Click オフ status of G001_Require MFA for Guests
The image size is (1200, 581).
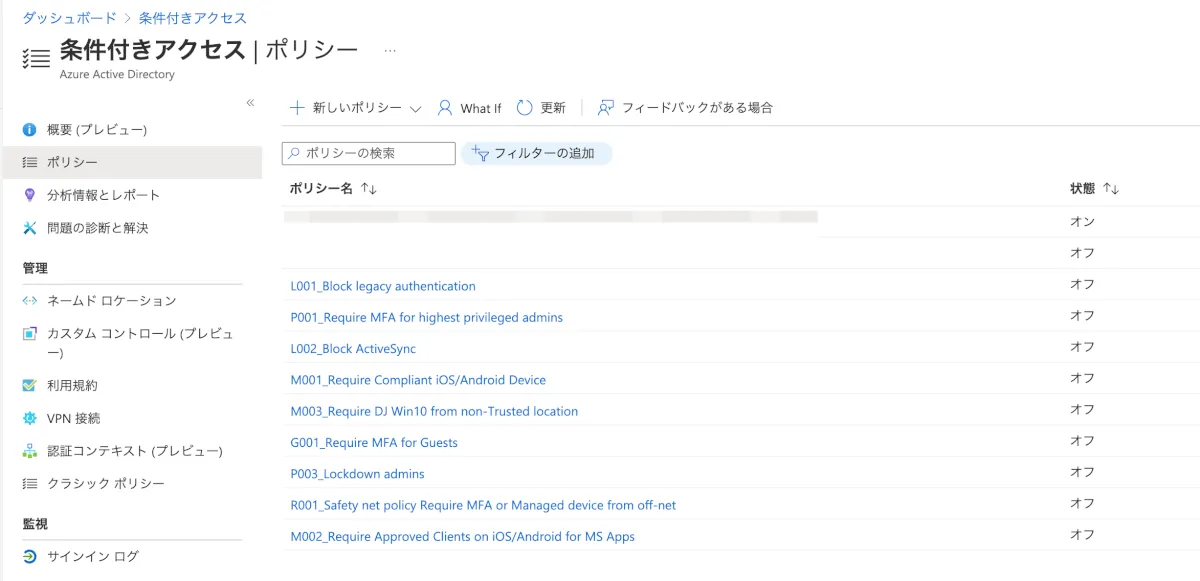coord(1083,440)
